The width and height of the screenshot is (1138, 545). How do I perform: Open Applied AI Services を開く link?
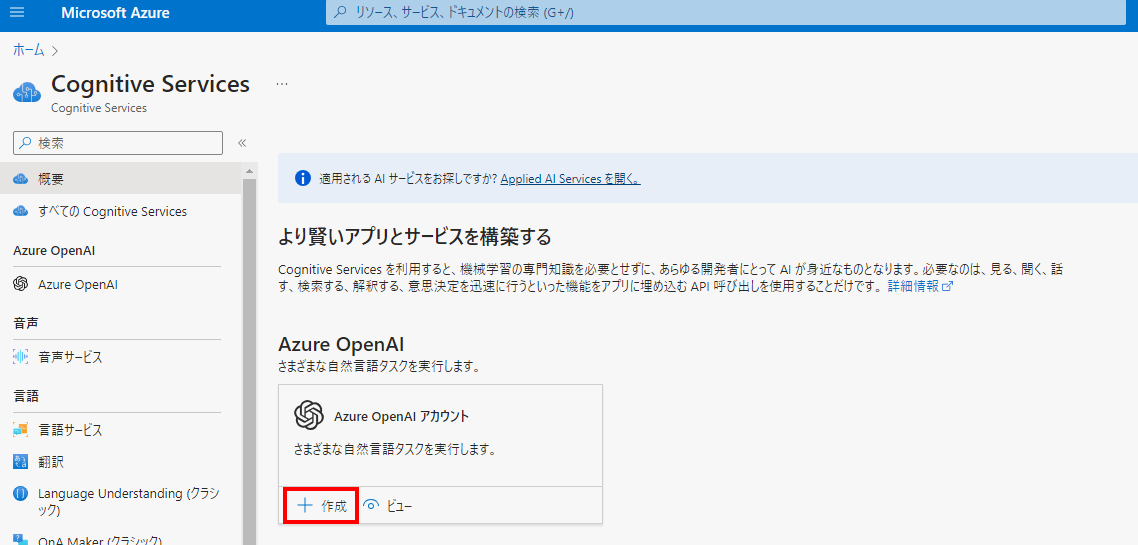pyautogui.click(x=570, y=179)
